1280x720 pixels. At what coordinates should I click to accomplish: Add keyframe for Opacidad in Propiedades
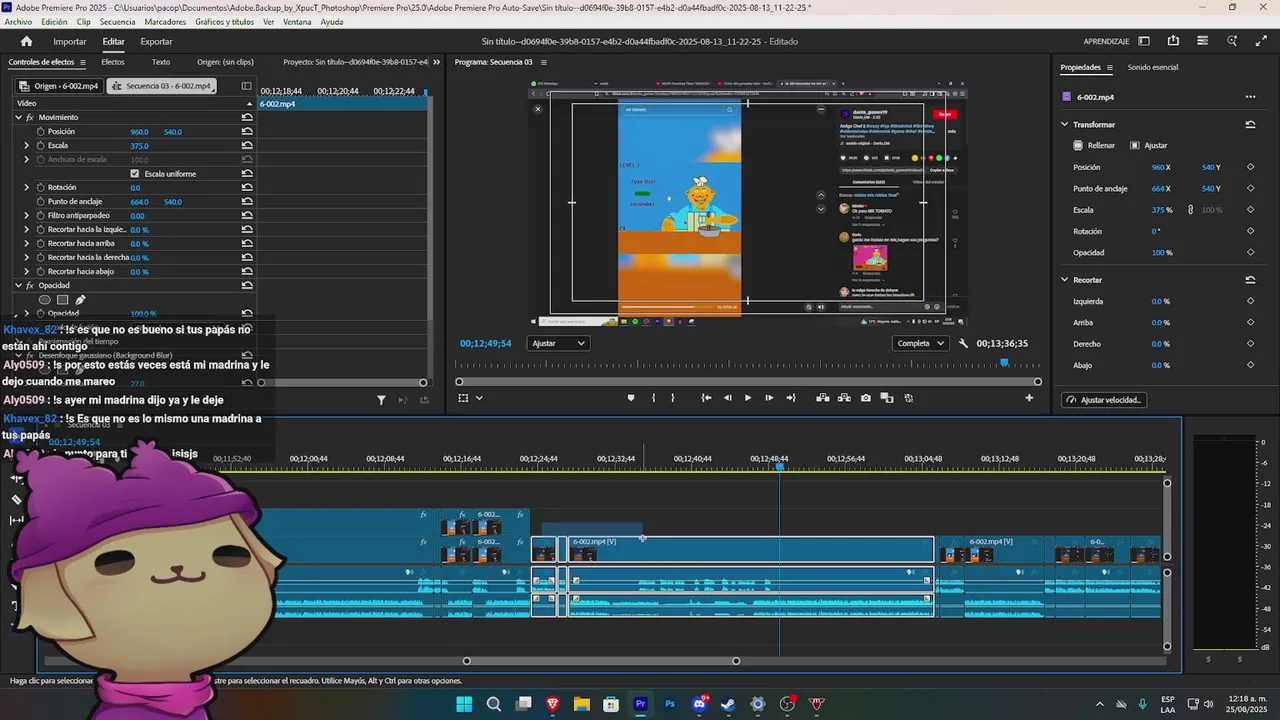[1250, 252]
